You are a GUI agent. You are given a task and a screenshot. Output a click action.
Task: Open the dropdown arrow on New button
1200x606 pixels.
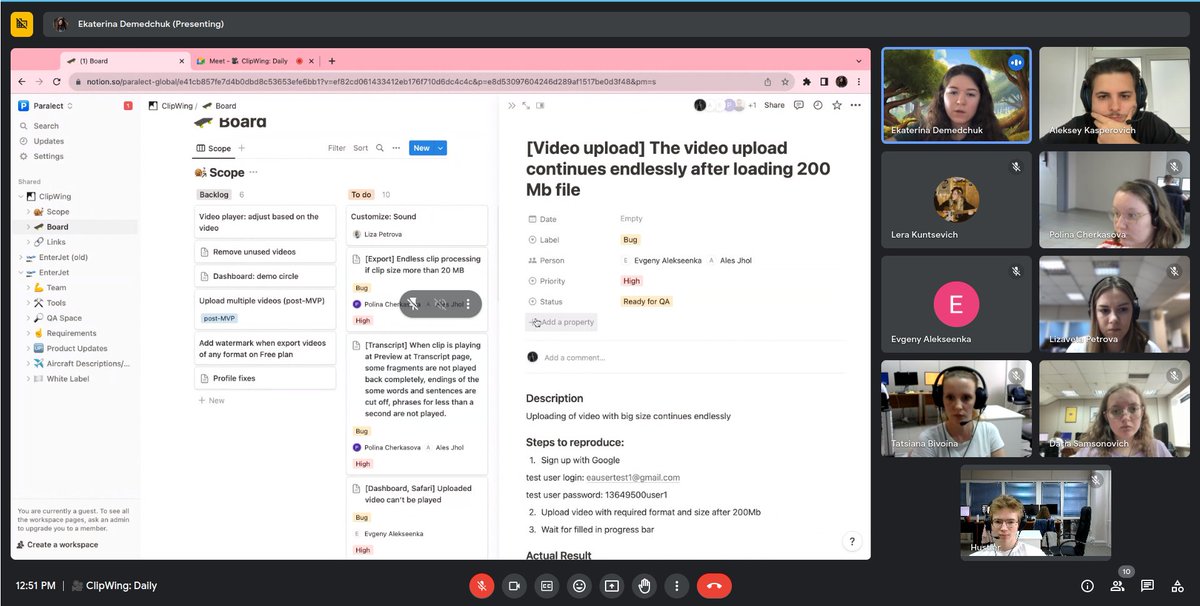pos(440,148)
